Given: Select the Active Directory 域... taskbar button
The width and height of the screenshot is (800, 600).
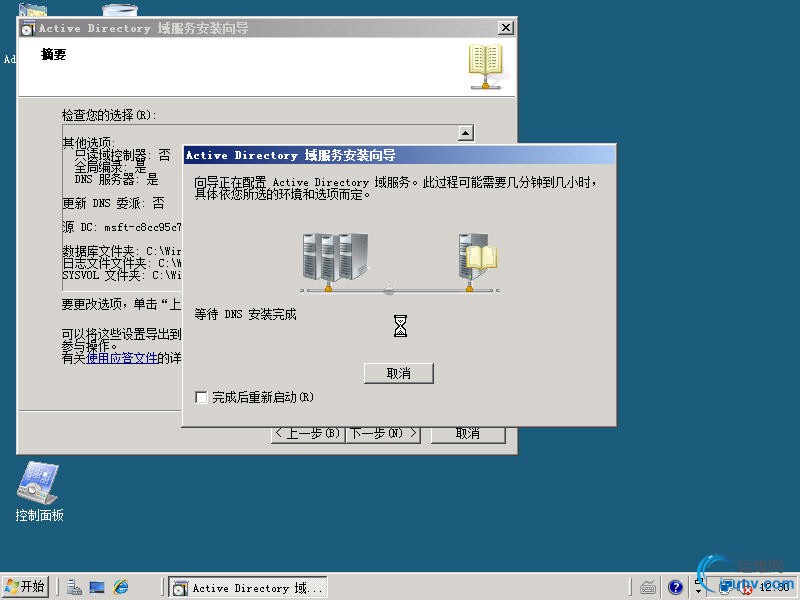Looking at the screenshot, I should coord(248,588).
